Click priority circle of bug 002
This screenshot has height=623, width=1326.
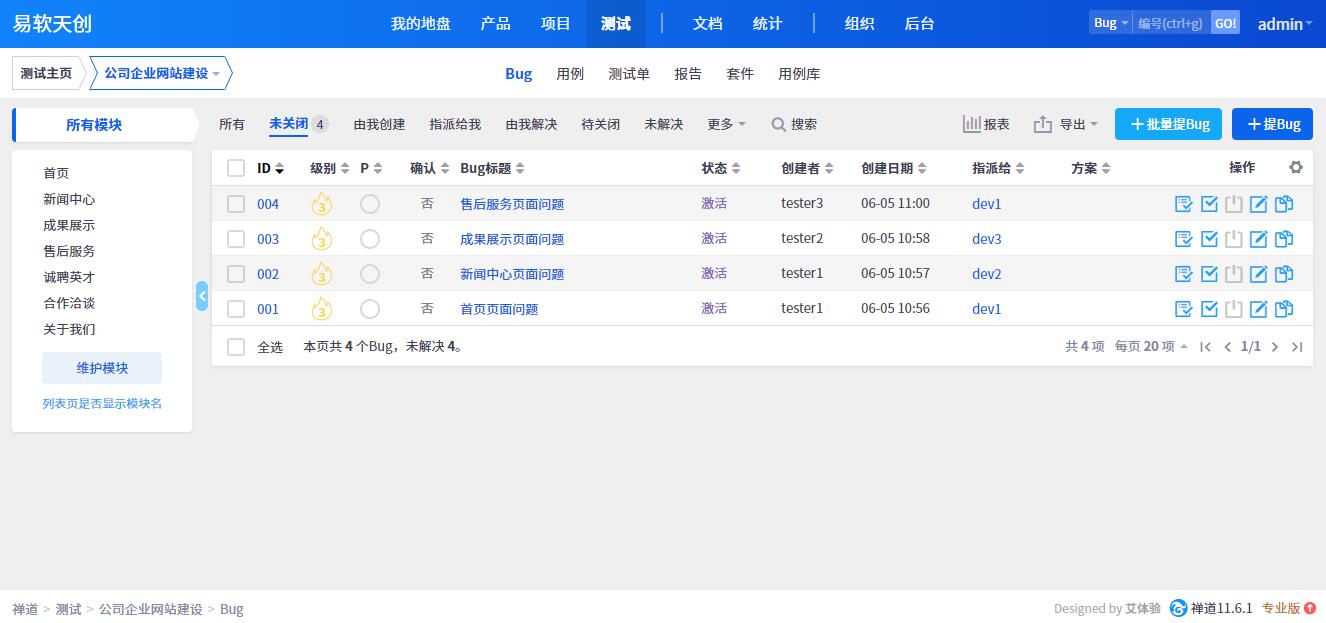point(370,274)
